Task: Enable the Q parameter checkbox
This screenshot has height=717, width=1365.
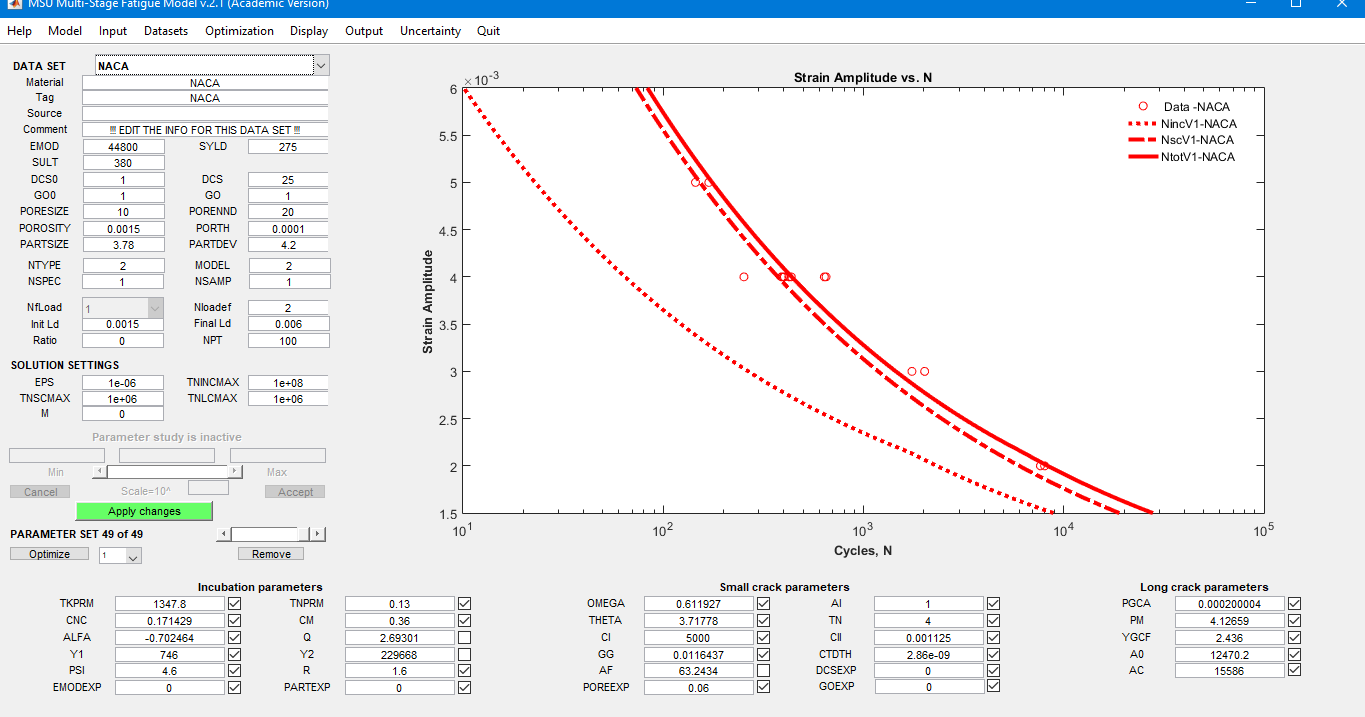Action: 464,637
